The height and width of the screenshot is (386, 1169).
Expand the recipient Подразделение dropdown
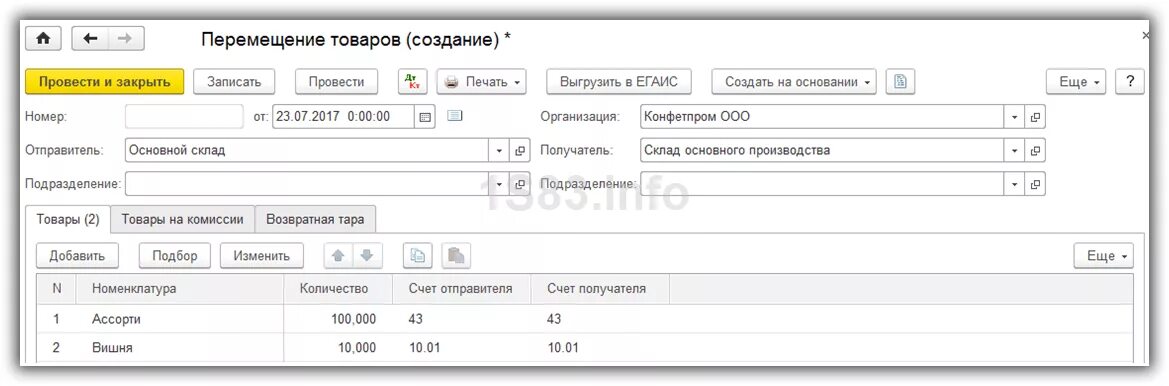[x=1015, y=184]
